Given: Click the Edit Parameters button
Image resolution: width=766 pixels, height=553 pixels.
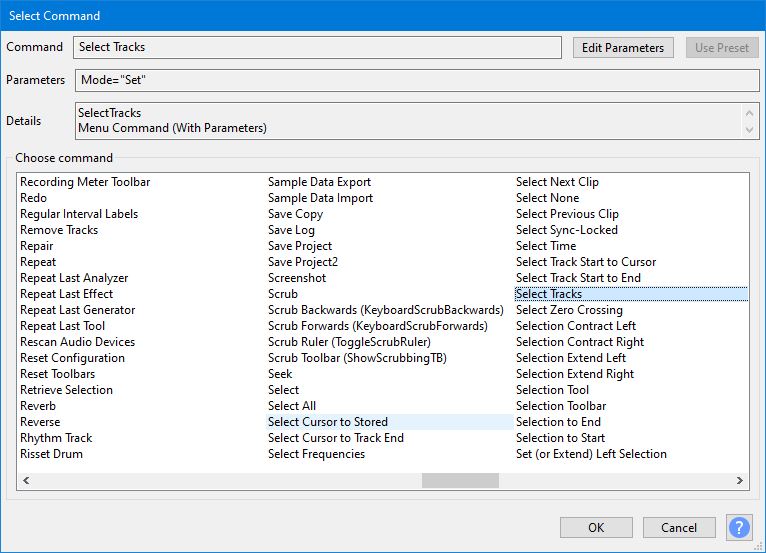Looking at the screenshot, I should click(623, 48).
